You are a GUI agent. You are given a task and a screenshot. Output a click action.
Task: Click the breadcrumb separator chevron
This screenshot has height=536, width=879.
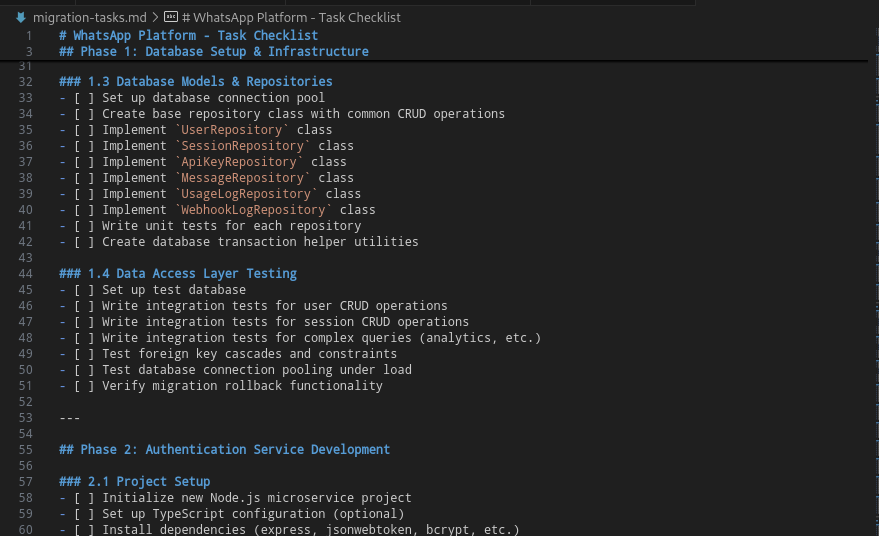pyautogui.click(x=154, y=17)
